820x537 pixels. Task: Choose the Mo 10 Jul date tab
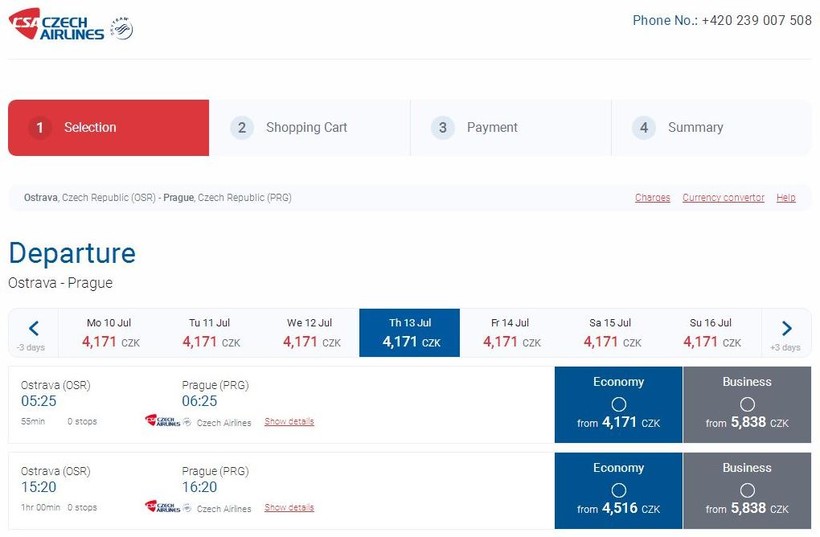pos(109,333)
